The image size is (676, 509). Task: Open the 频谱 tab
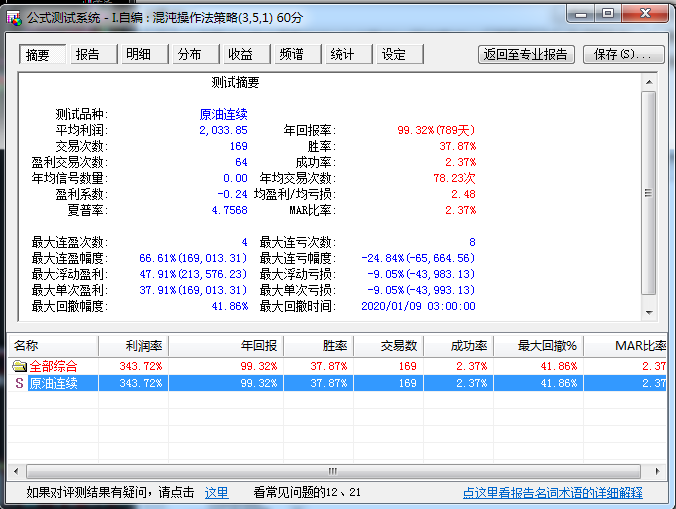coord(291,54)
